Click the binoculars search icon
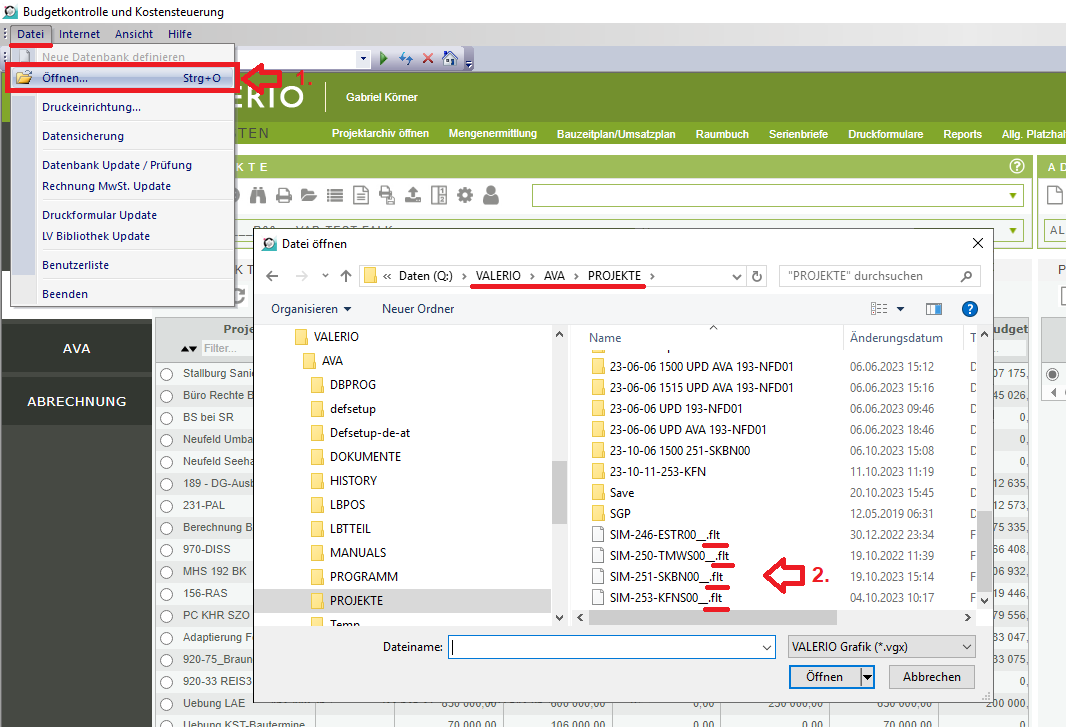Image resolution: width=1066 pixels, height=727 pixels. [259, 196]
